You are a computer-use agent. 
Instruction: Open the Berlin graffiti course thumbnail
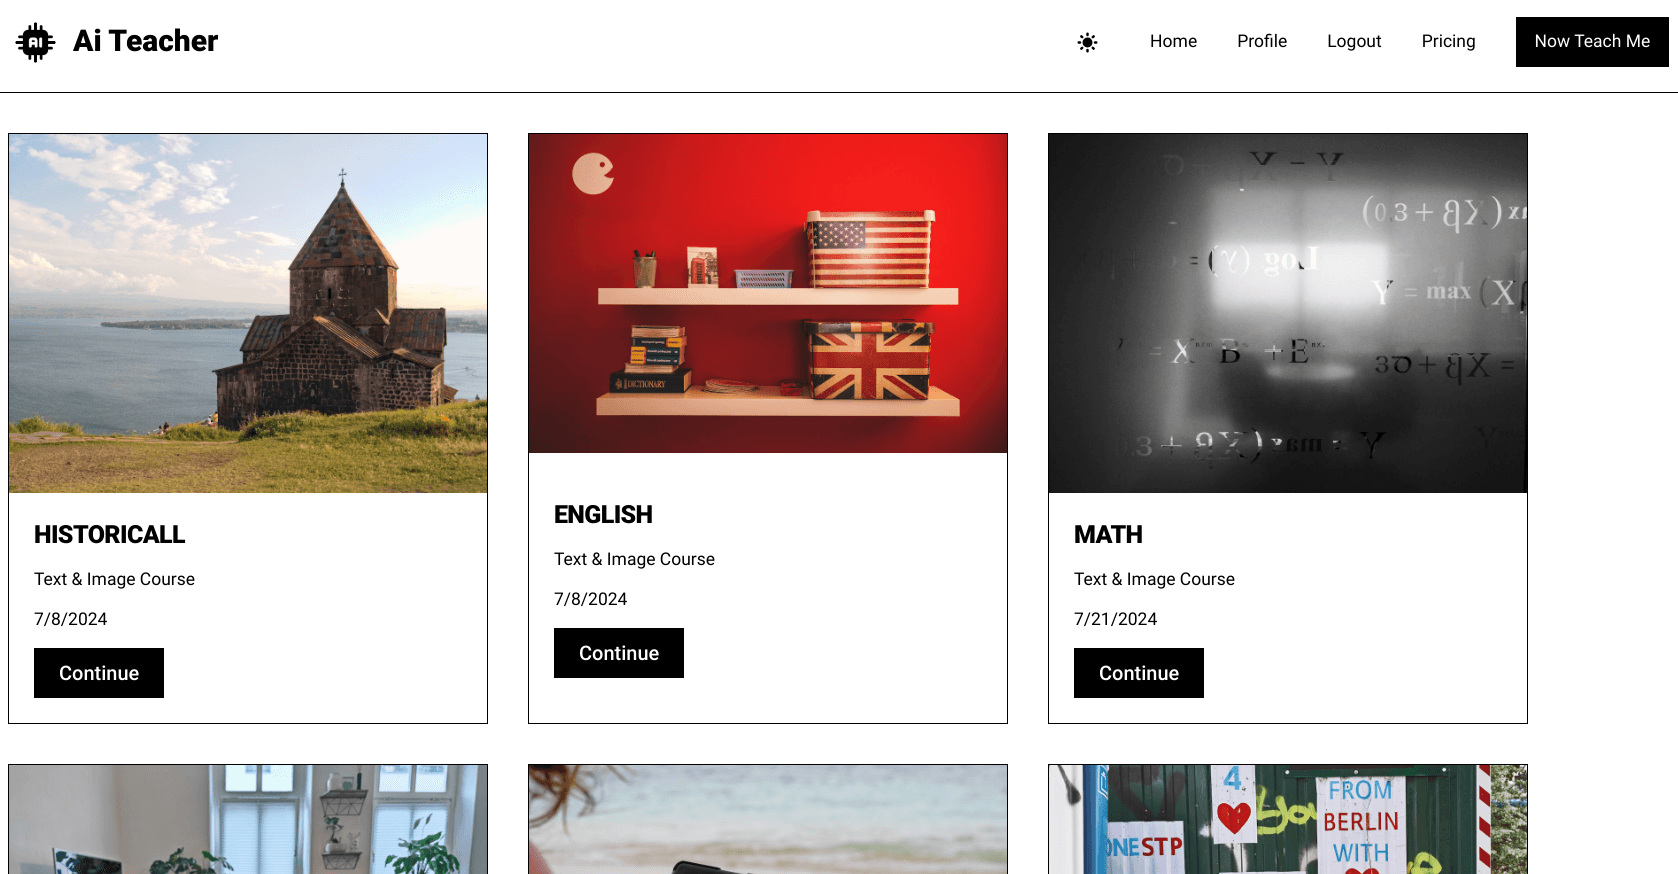pos(1288,819)
